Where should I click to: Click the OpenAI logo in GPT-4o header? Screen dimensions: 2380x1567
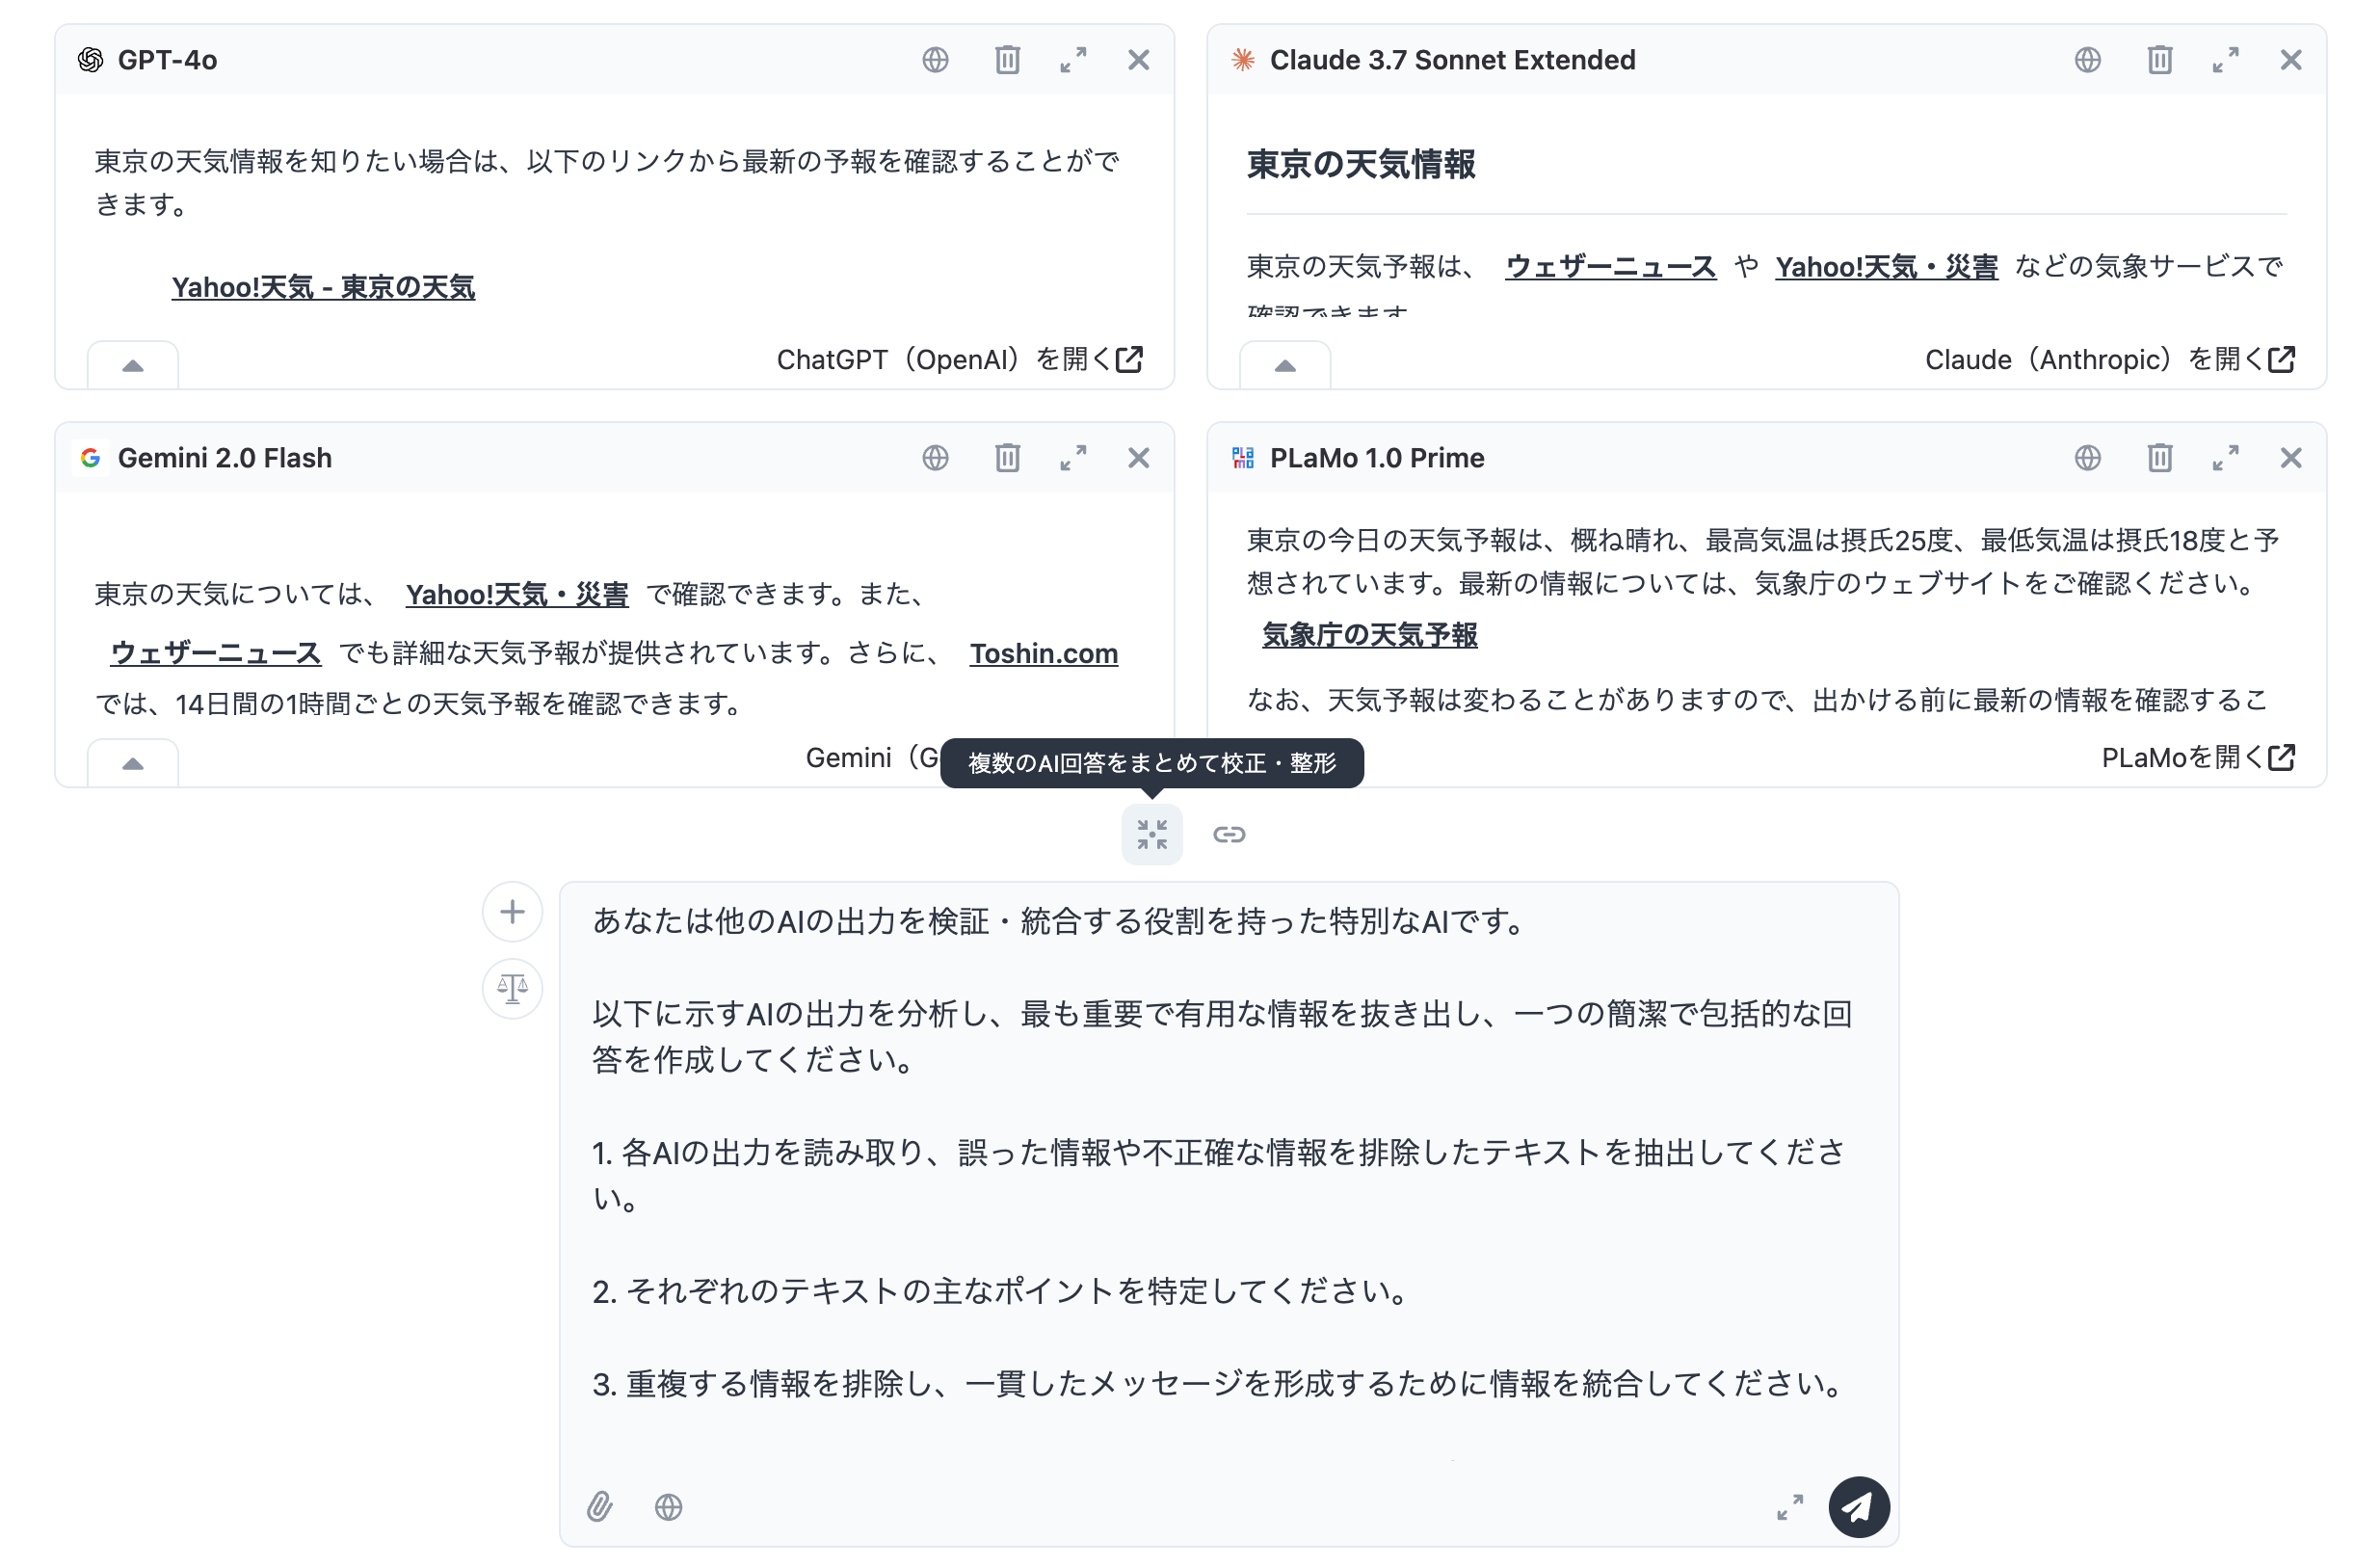90,60
